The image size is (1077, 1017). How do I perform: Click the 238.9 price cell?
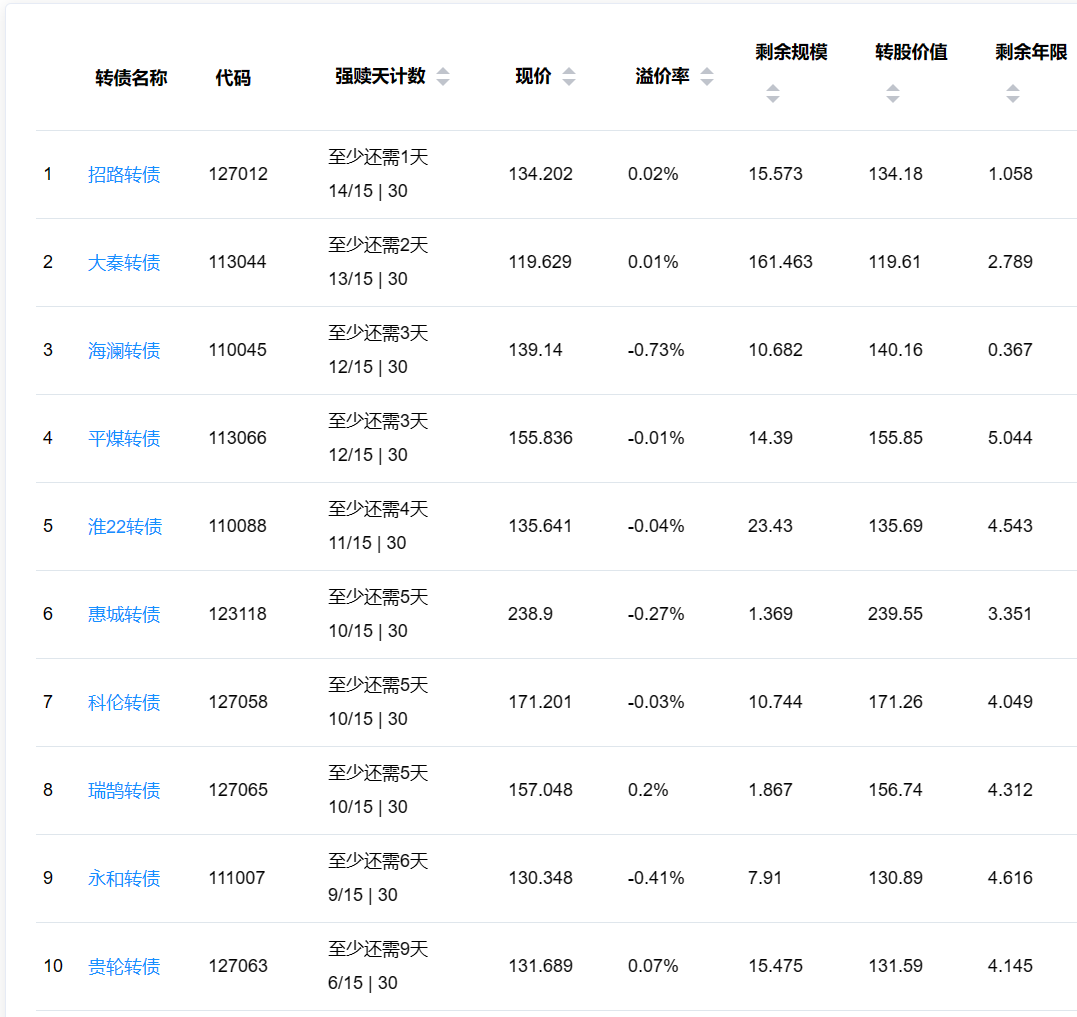click(x=530, y=614)
